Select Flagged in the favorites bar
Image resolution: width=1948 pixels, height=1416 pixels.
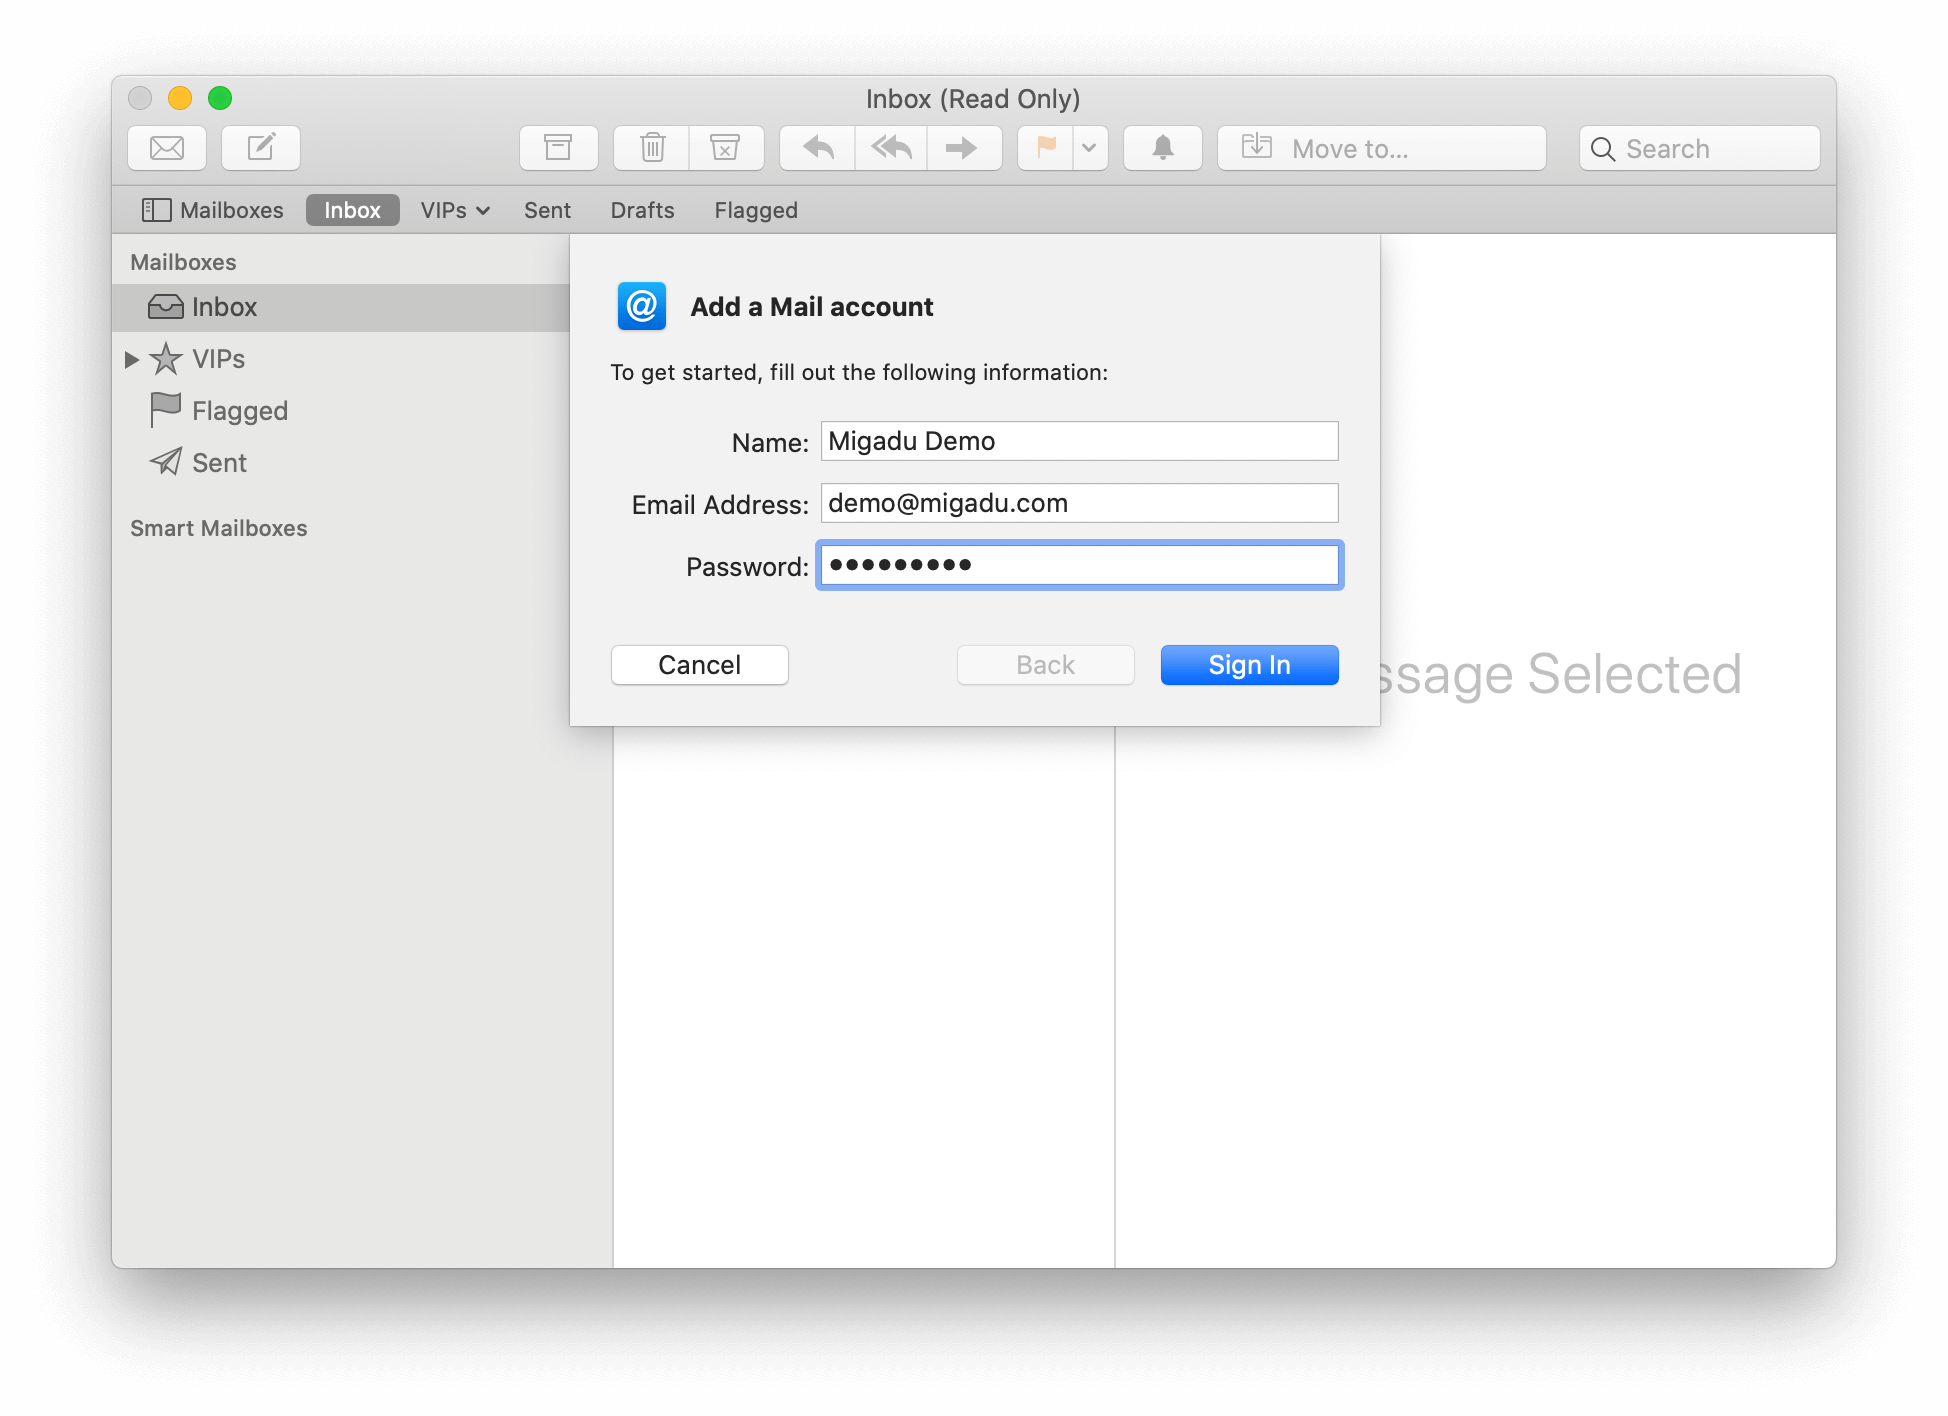tap(756, 210)
